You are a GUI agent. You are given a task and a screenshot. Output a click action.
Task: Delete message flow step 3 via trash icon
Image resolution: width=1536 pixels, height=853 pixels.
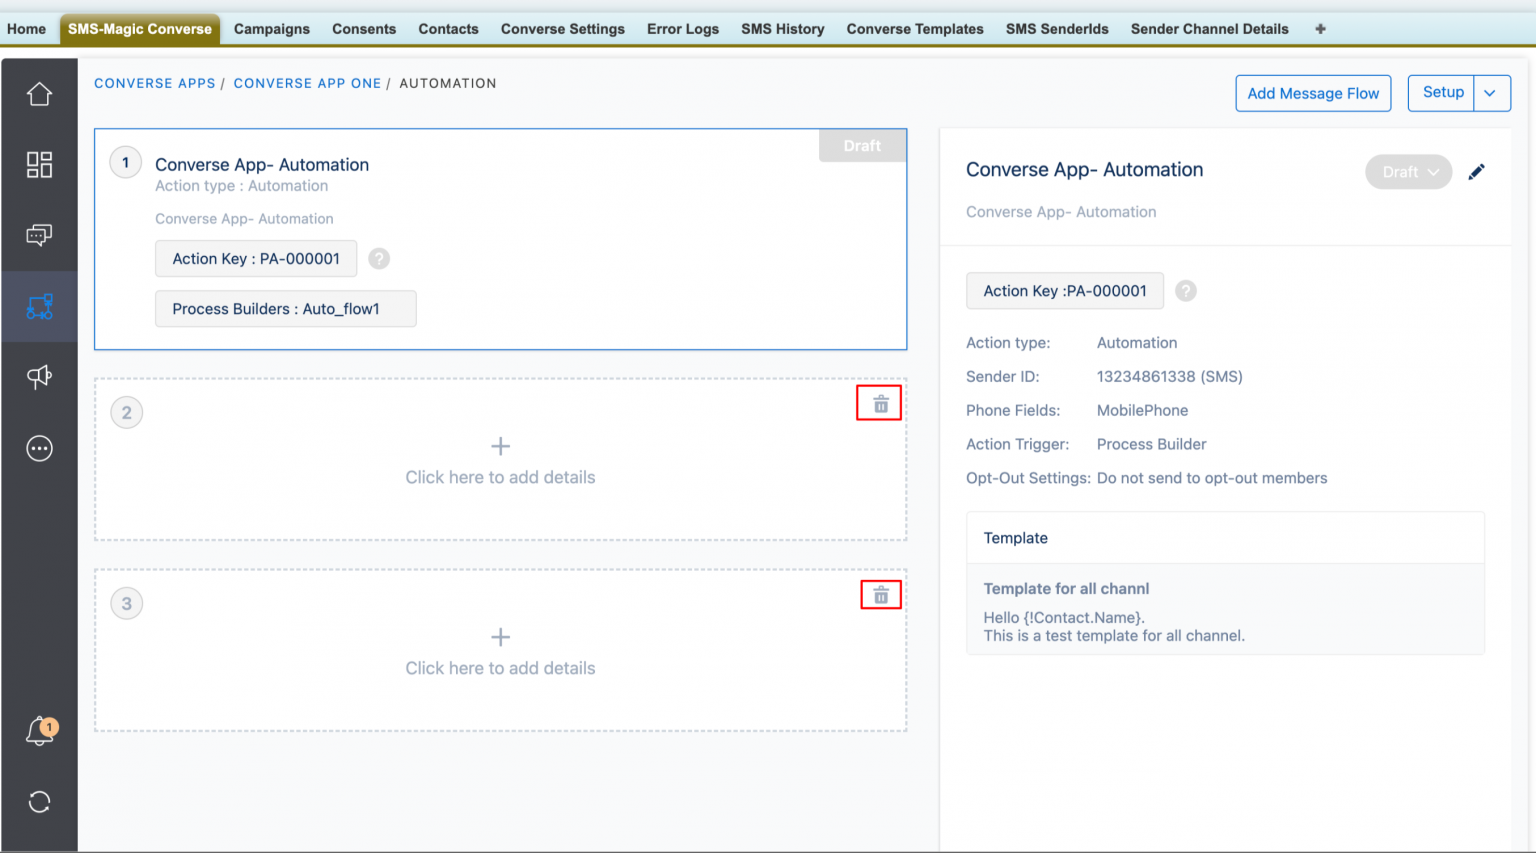[x=879, y=594]
